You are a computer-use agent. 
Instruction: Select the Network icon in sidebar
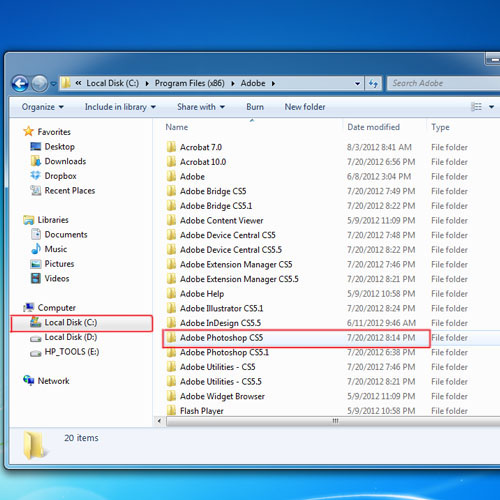(x=29, y=380)
